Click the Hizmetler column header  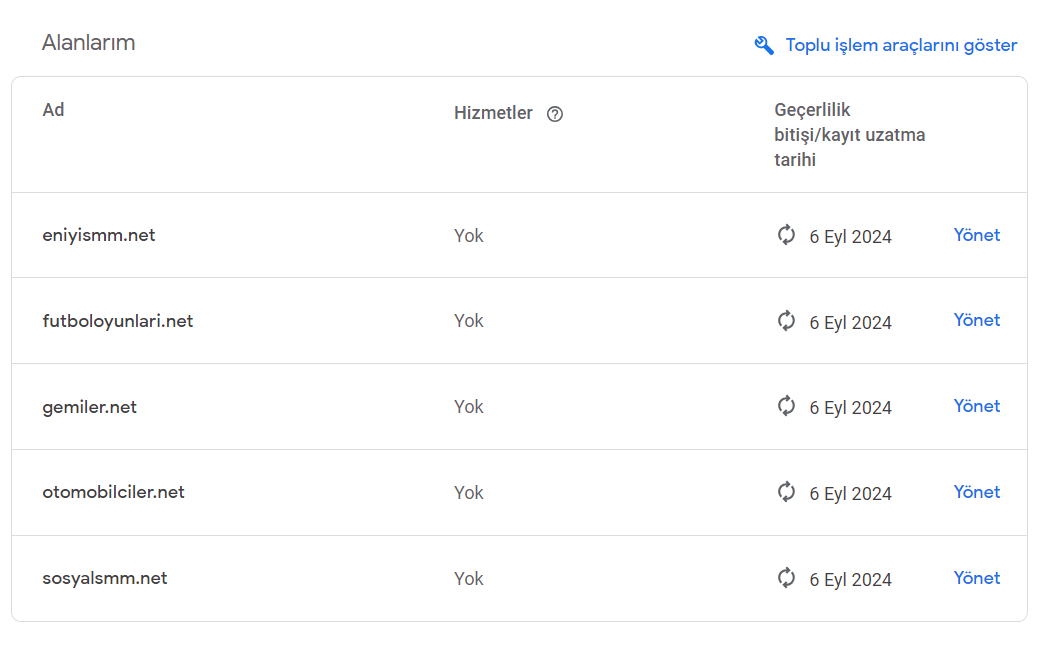tap(493, 113)
